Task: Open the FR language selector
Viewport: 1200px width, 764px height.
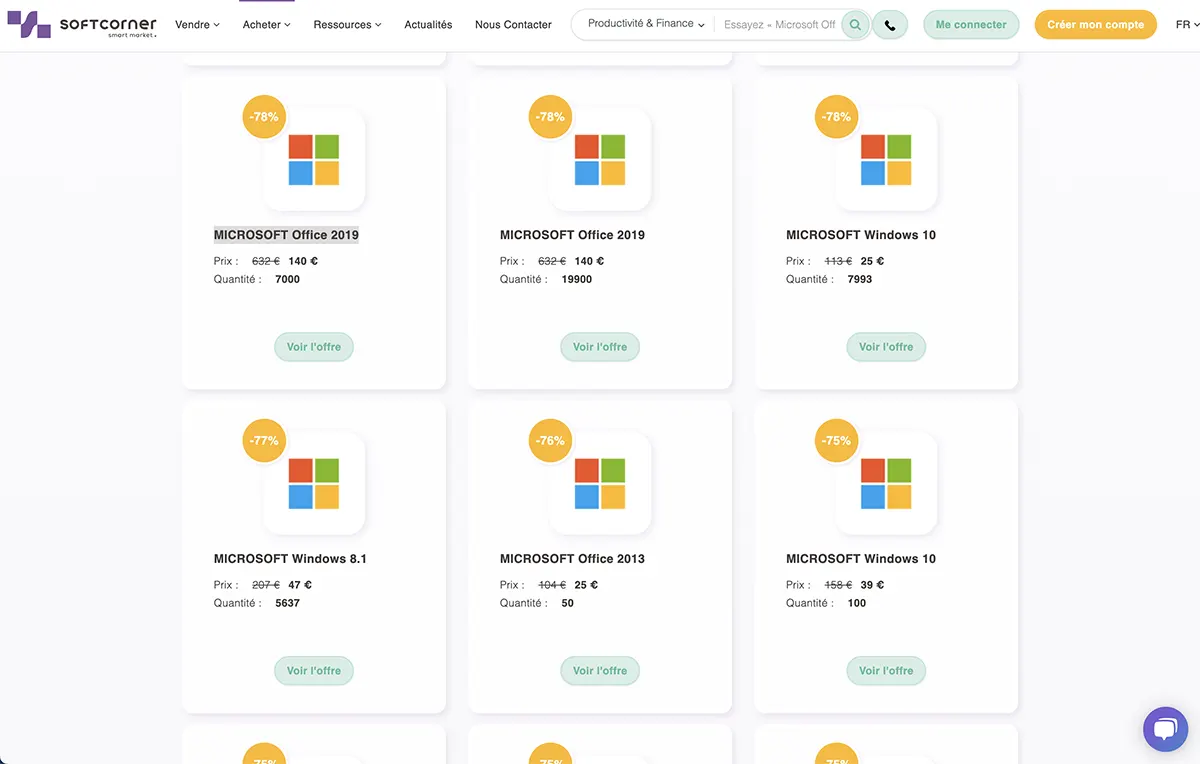Action: [x=1187, y=25]
